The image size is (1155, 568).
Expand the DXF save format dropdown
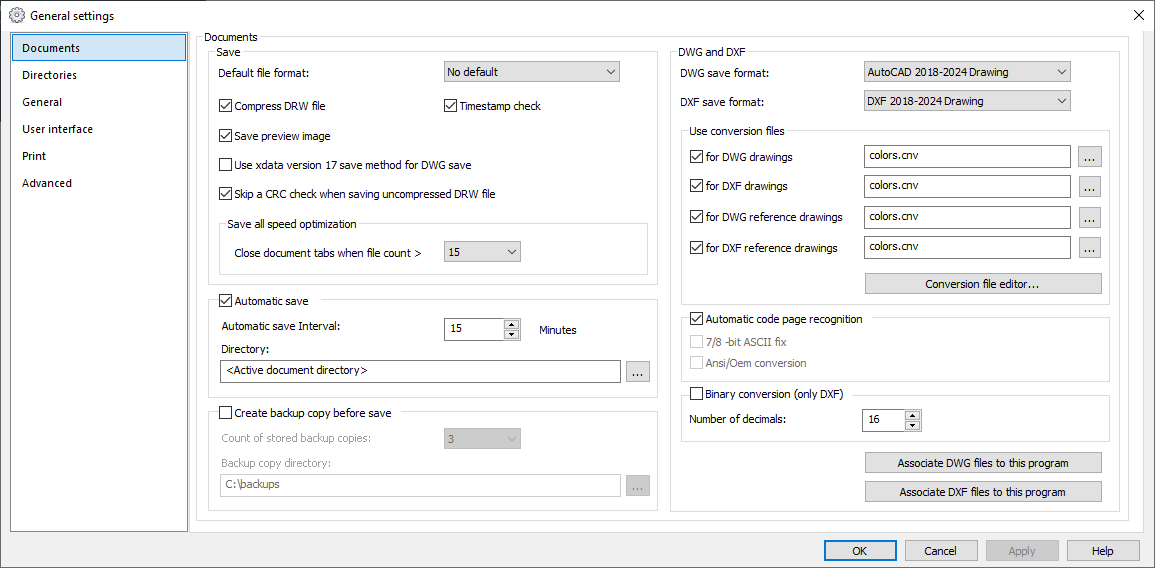coord(966,101)
